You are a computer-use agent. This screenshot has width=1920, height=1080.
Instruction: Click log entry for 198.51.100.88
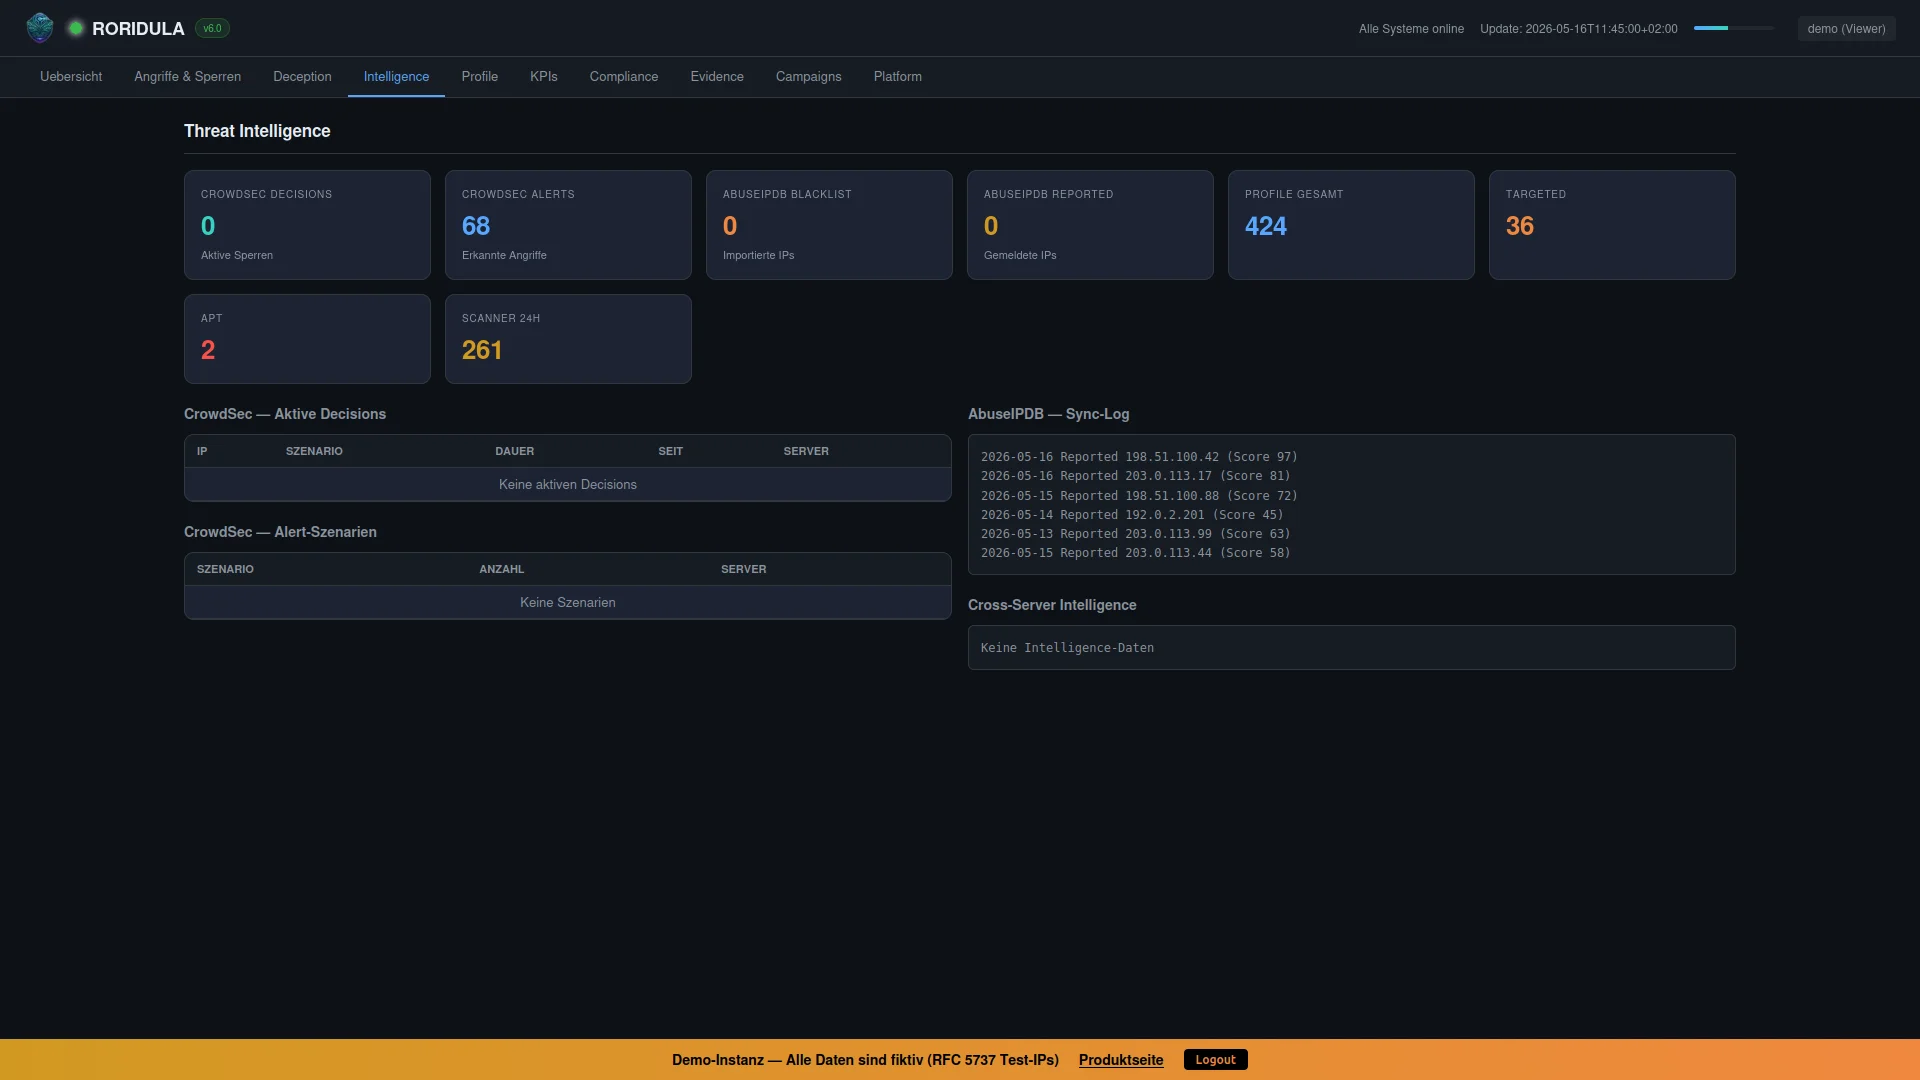(1139, 496)
